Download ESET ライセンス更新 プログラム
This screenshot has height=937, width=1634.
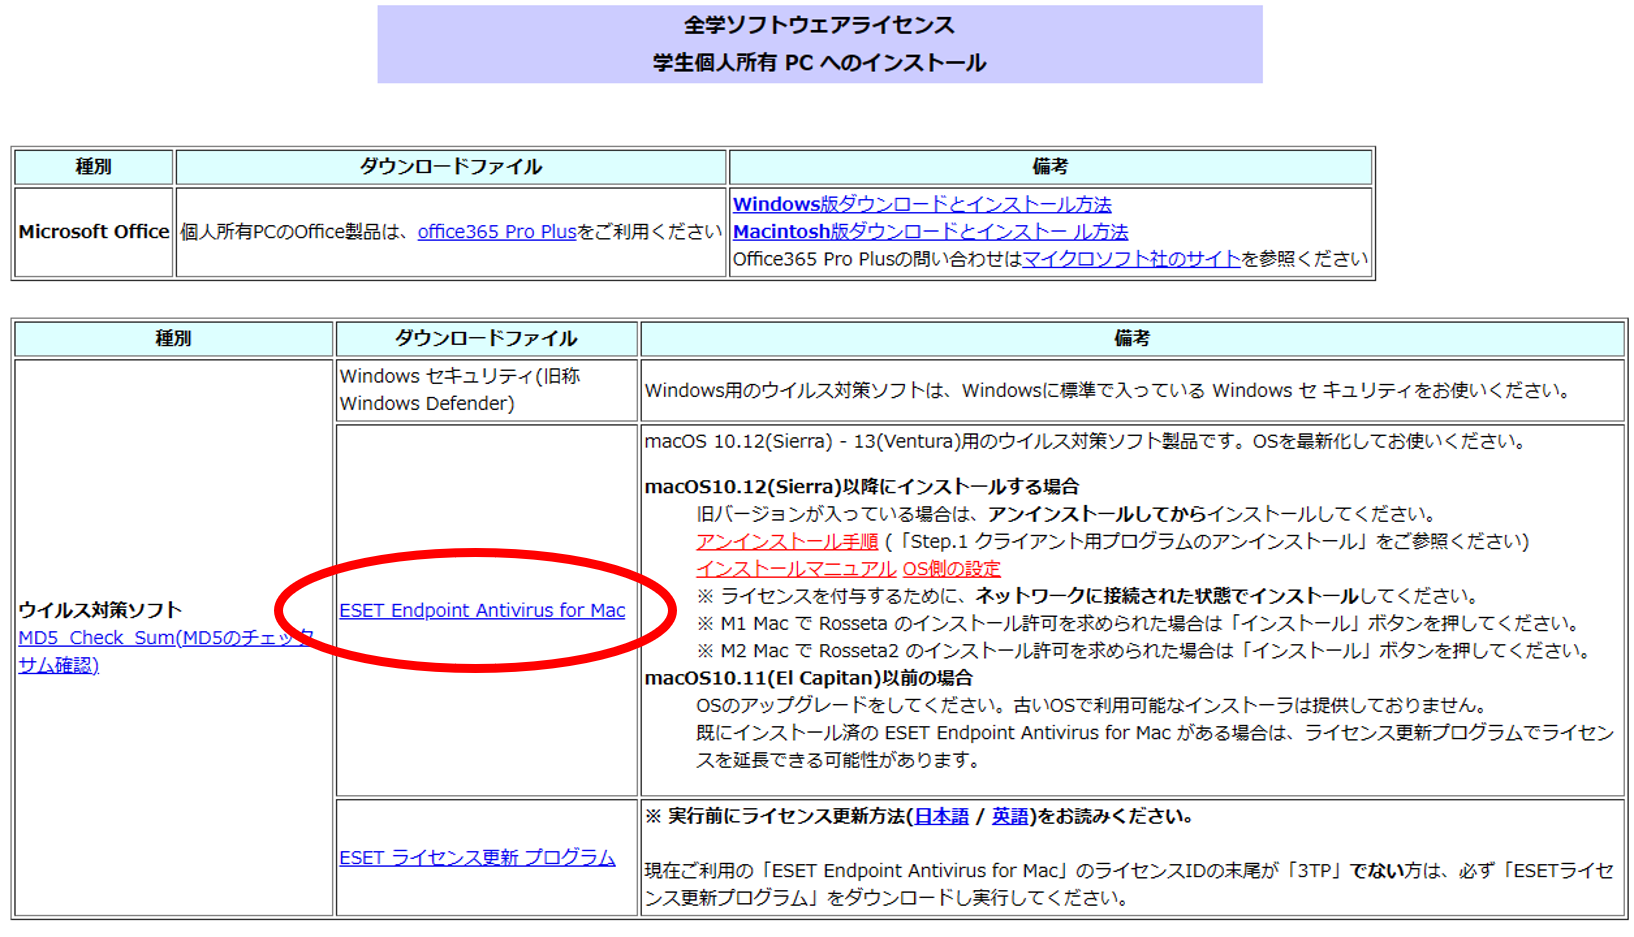(x=477, y=858)
